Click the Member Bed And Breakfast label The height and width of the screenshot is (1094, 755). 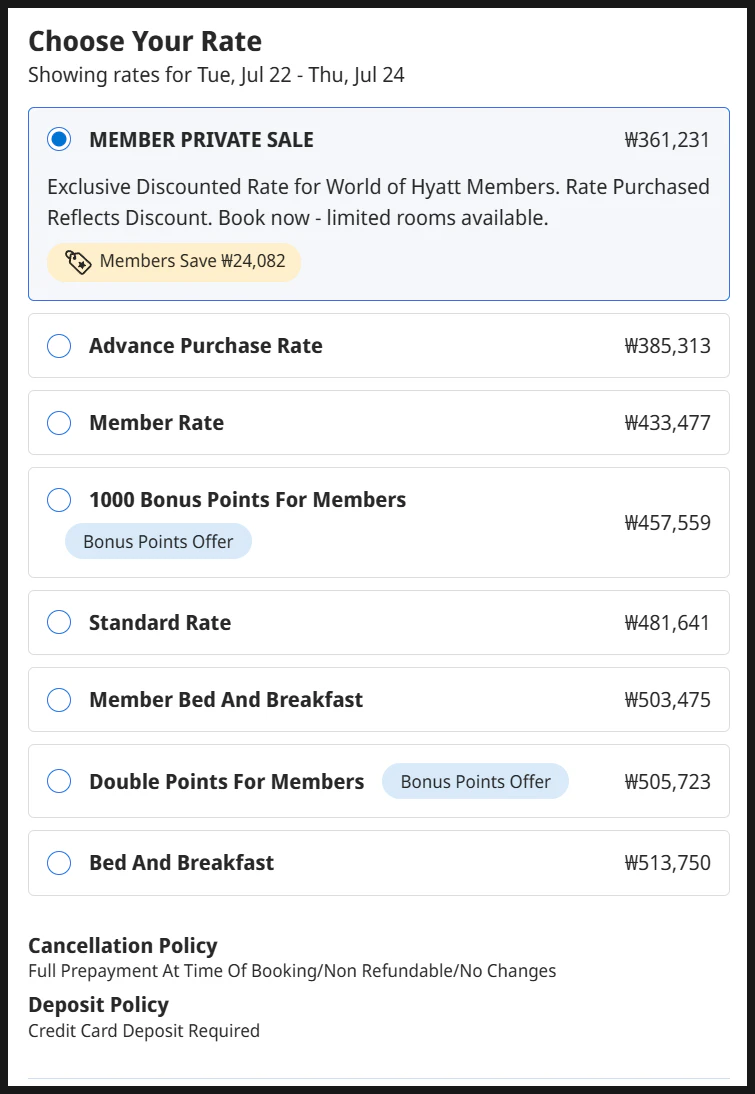(226, 699)
